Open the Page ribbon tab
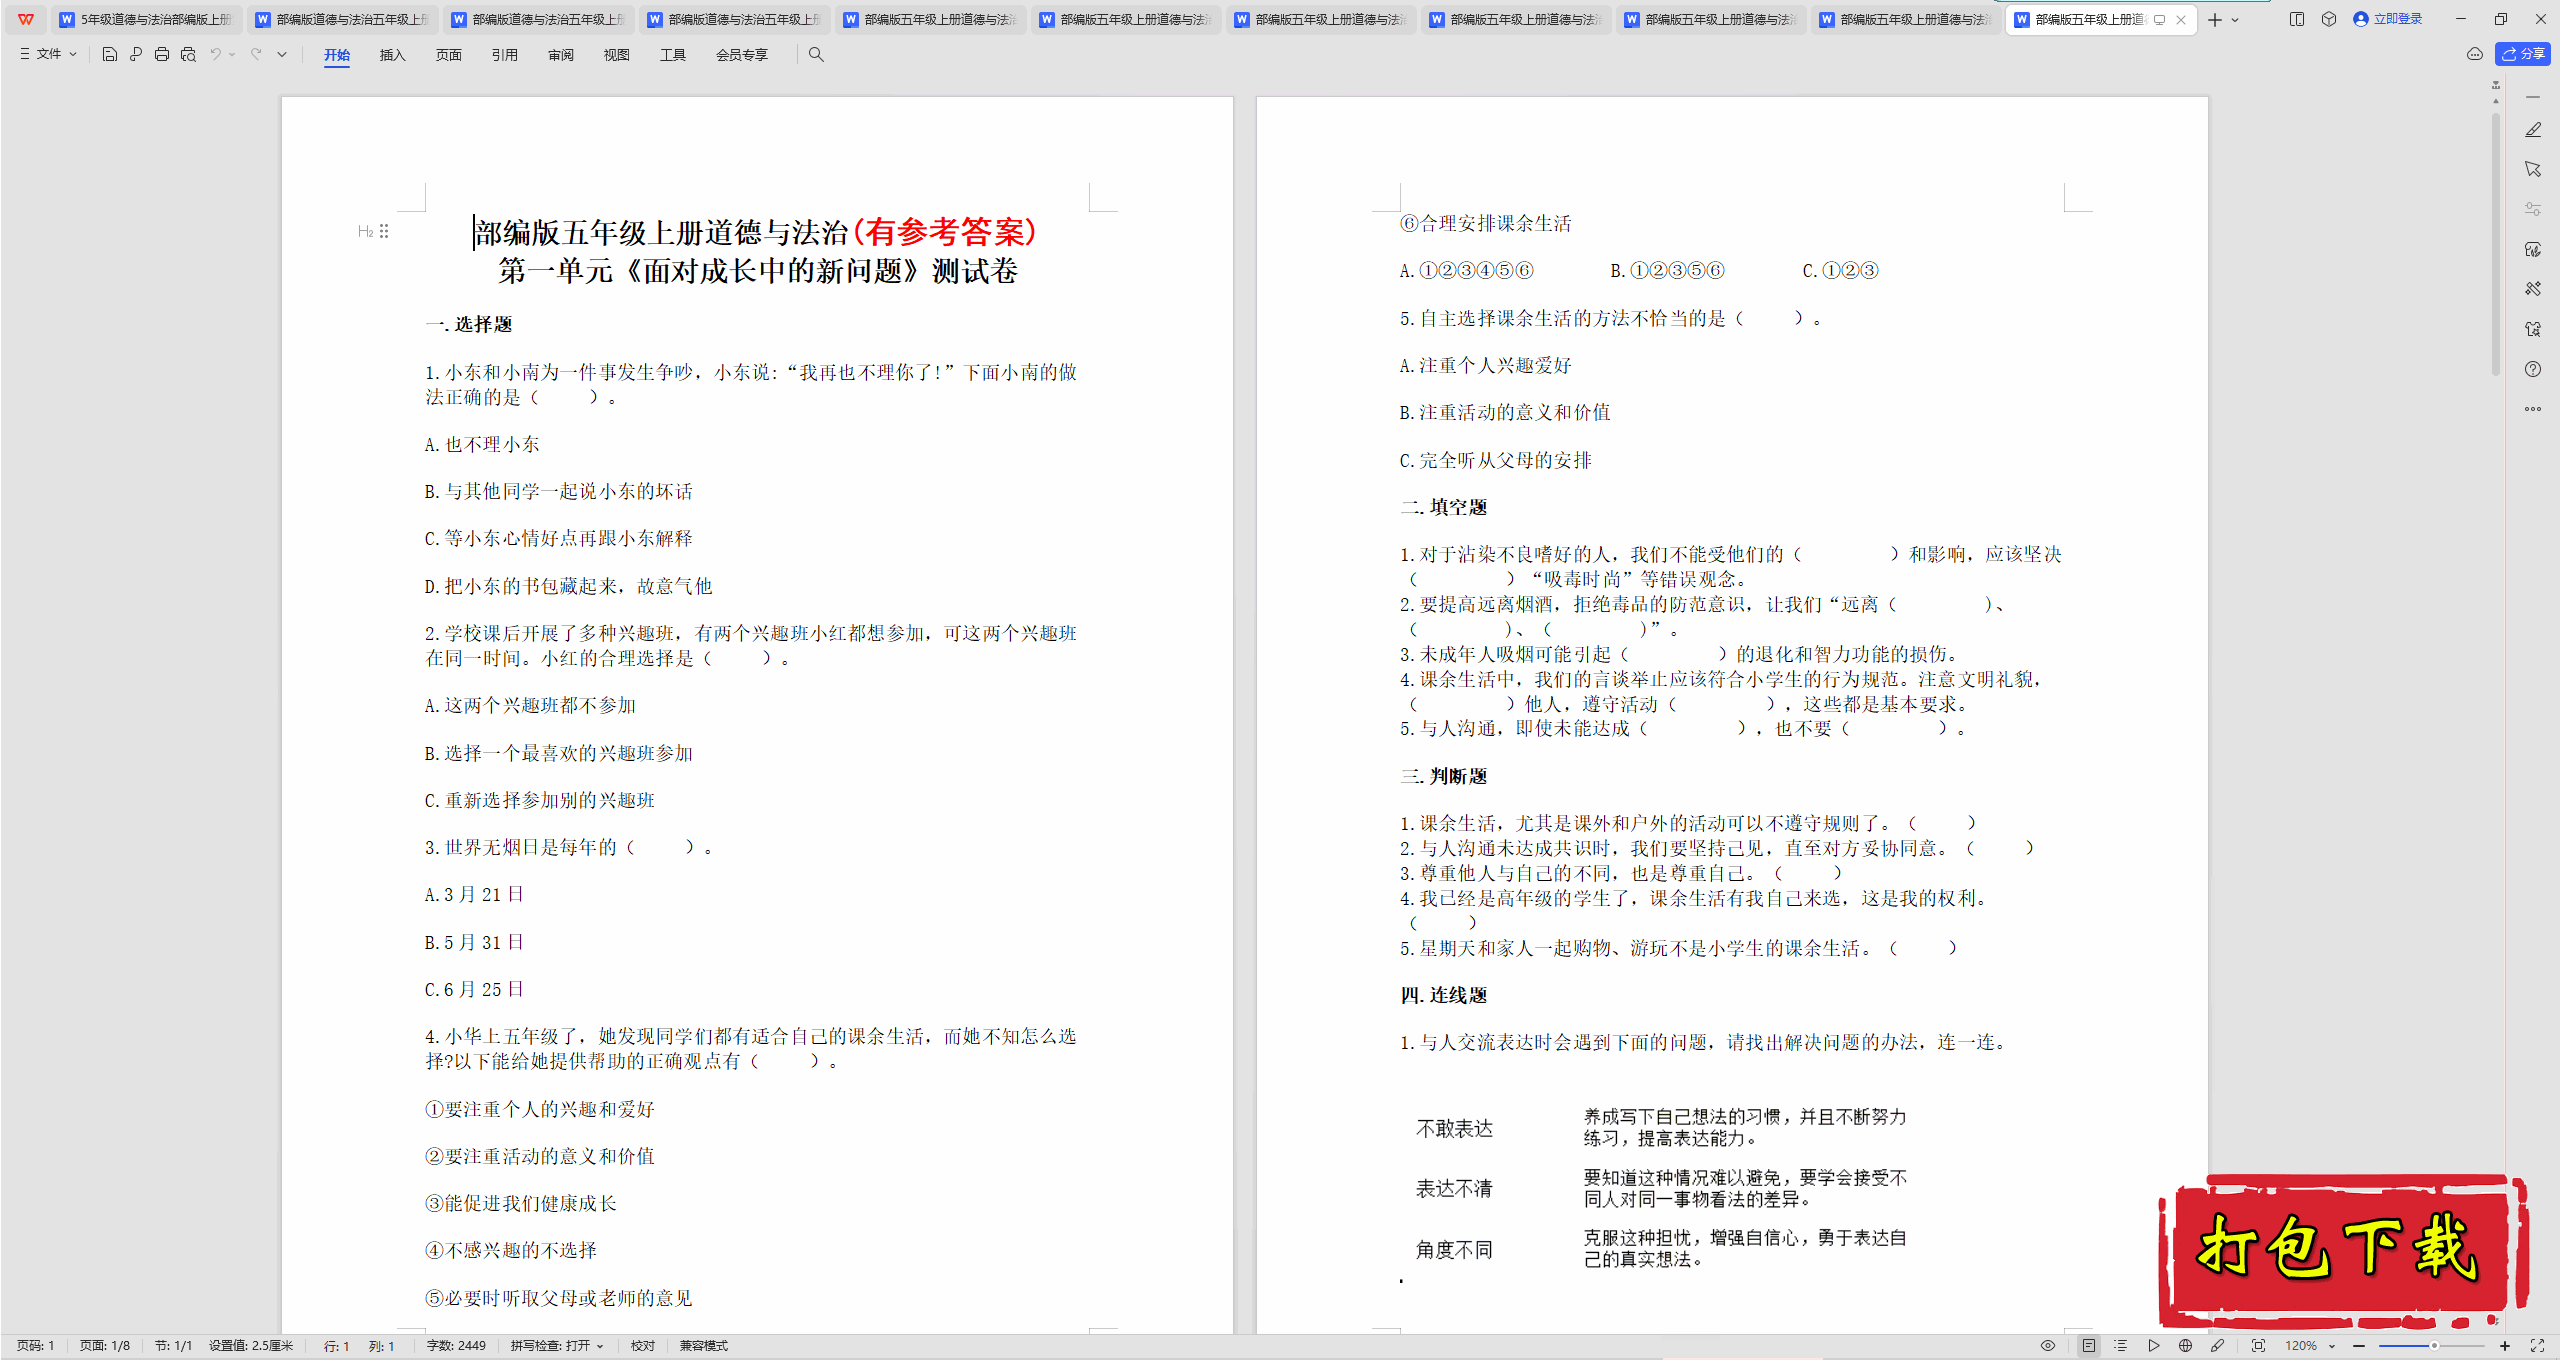The width and height of the screenshot is (2560, 1360). 448,55
